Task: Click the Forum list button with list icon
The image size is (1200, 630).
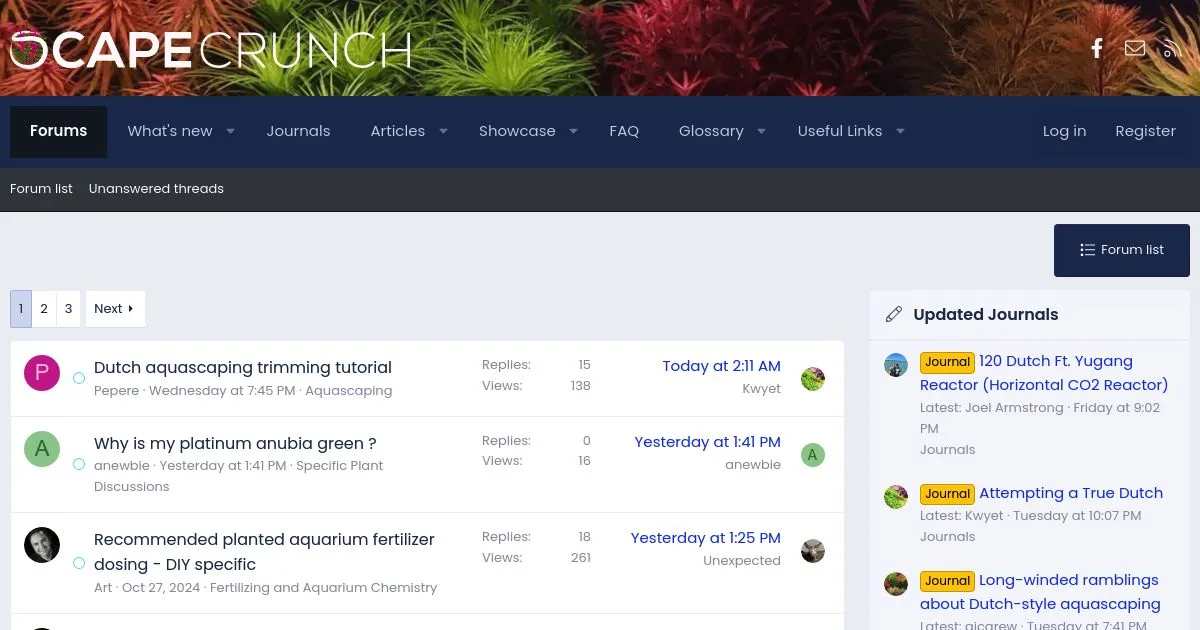Action: tap(1121, 250)
